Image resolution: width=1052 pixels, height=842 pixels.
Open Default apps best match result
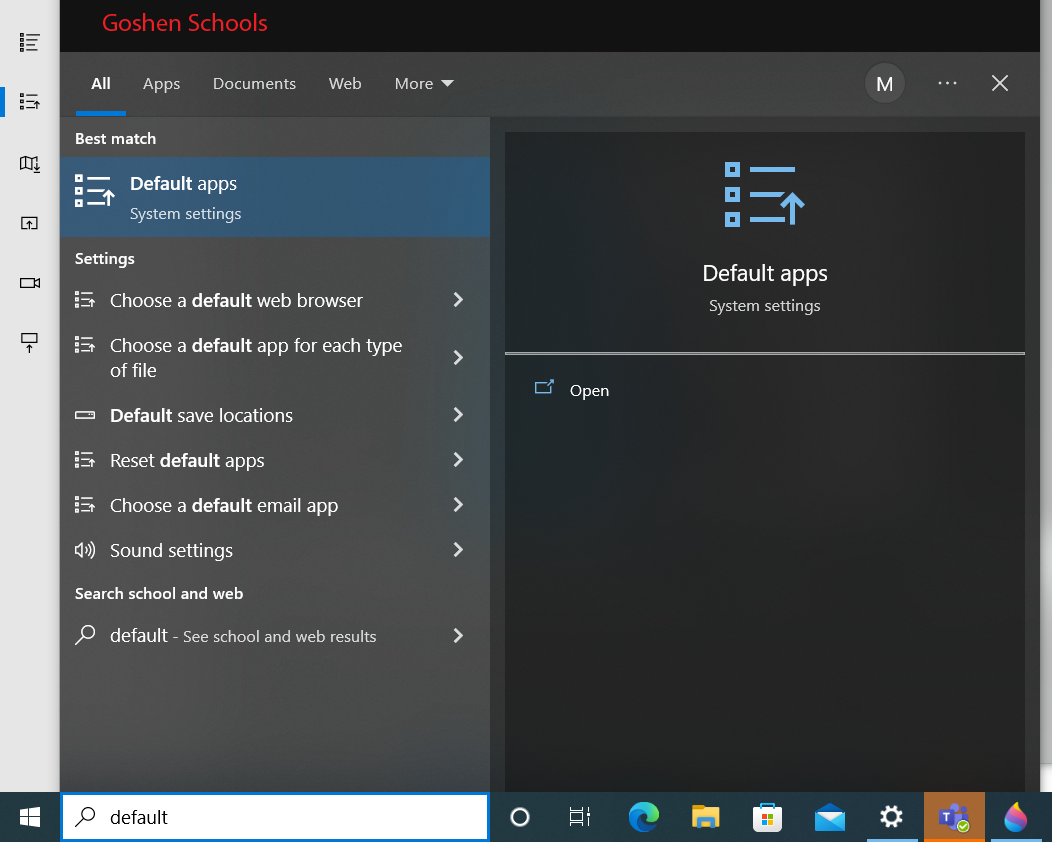pos(275,197)
